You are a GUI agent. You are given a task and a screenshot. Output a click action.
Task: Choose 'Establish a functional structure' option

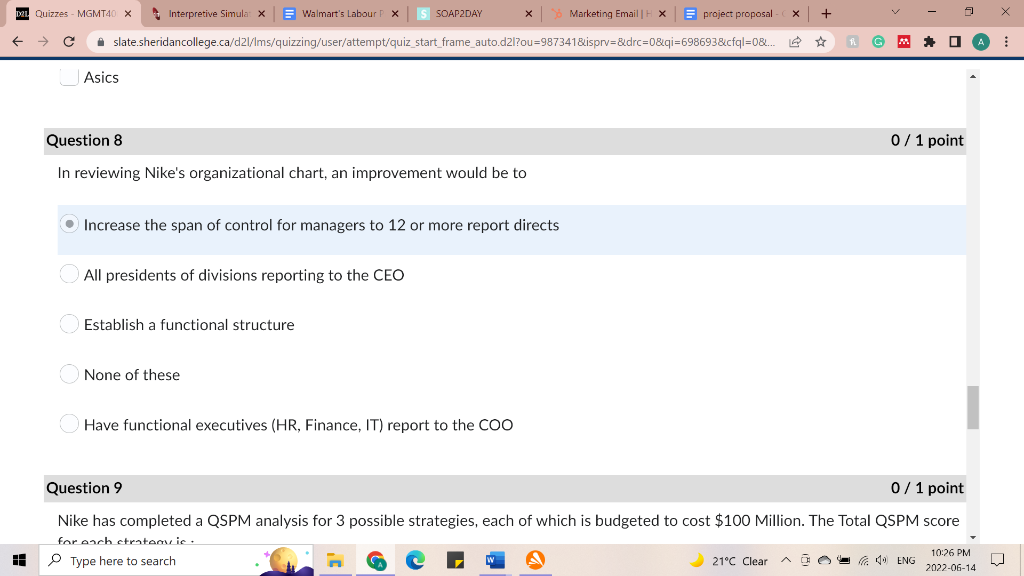[x=69, y=324]
